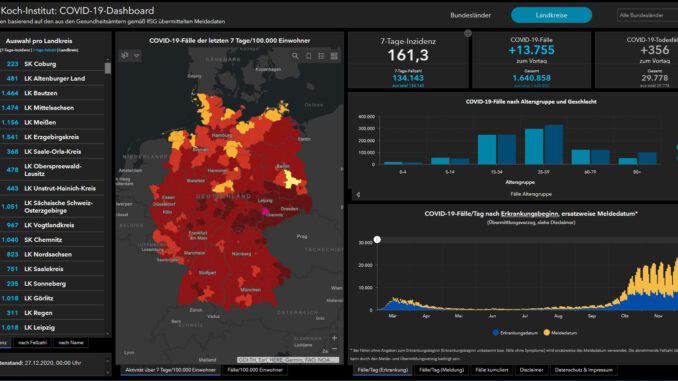Toggle the Erkrankungsdatum legend entry
The image size is (678, 381).
click(515, 333)
